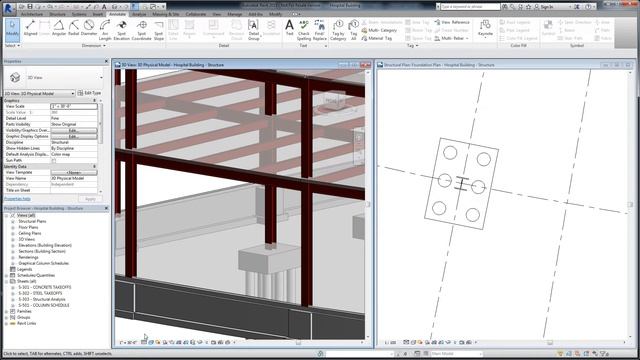This screenshot has width=640, height=360.
Task: Choose the Aligned dimension tool
Action: pyautogui.click(x=30, y=29)
